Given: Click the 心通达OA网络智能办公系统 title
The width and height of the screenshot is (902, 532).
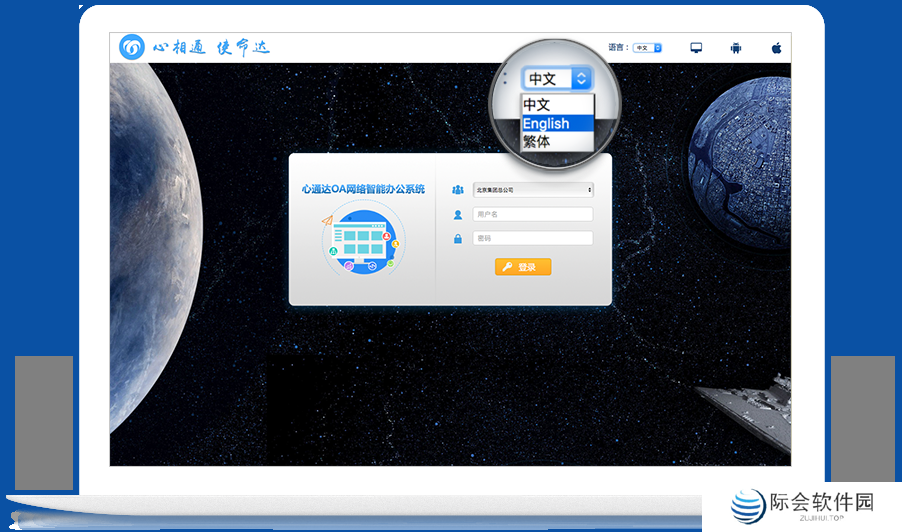Looking at the screenshot, I should coord(362,188).
